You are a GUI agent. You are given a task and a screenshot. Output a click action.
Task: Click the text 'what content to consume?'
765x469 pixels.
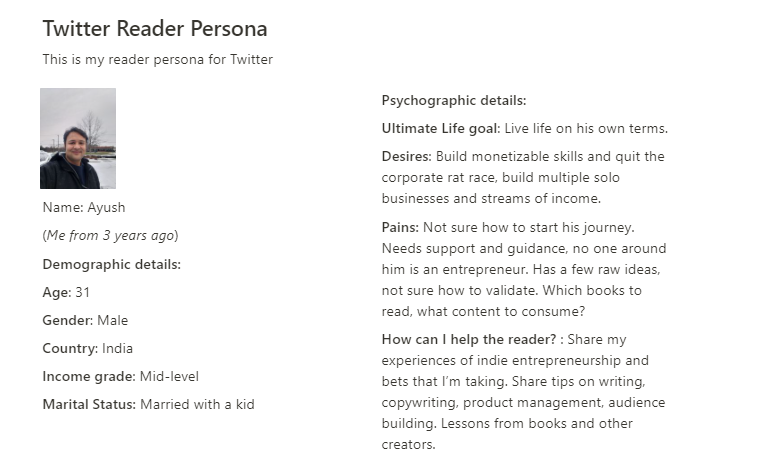[501, 311]
